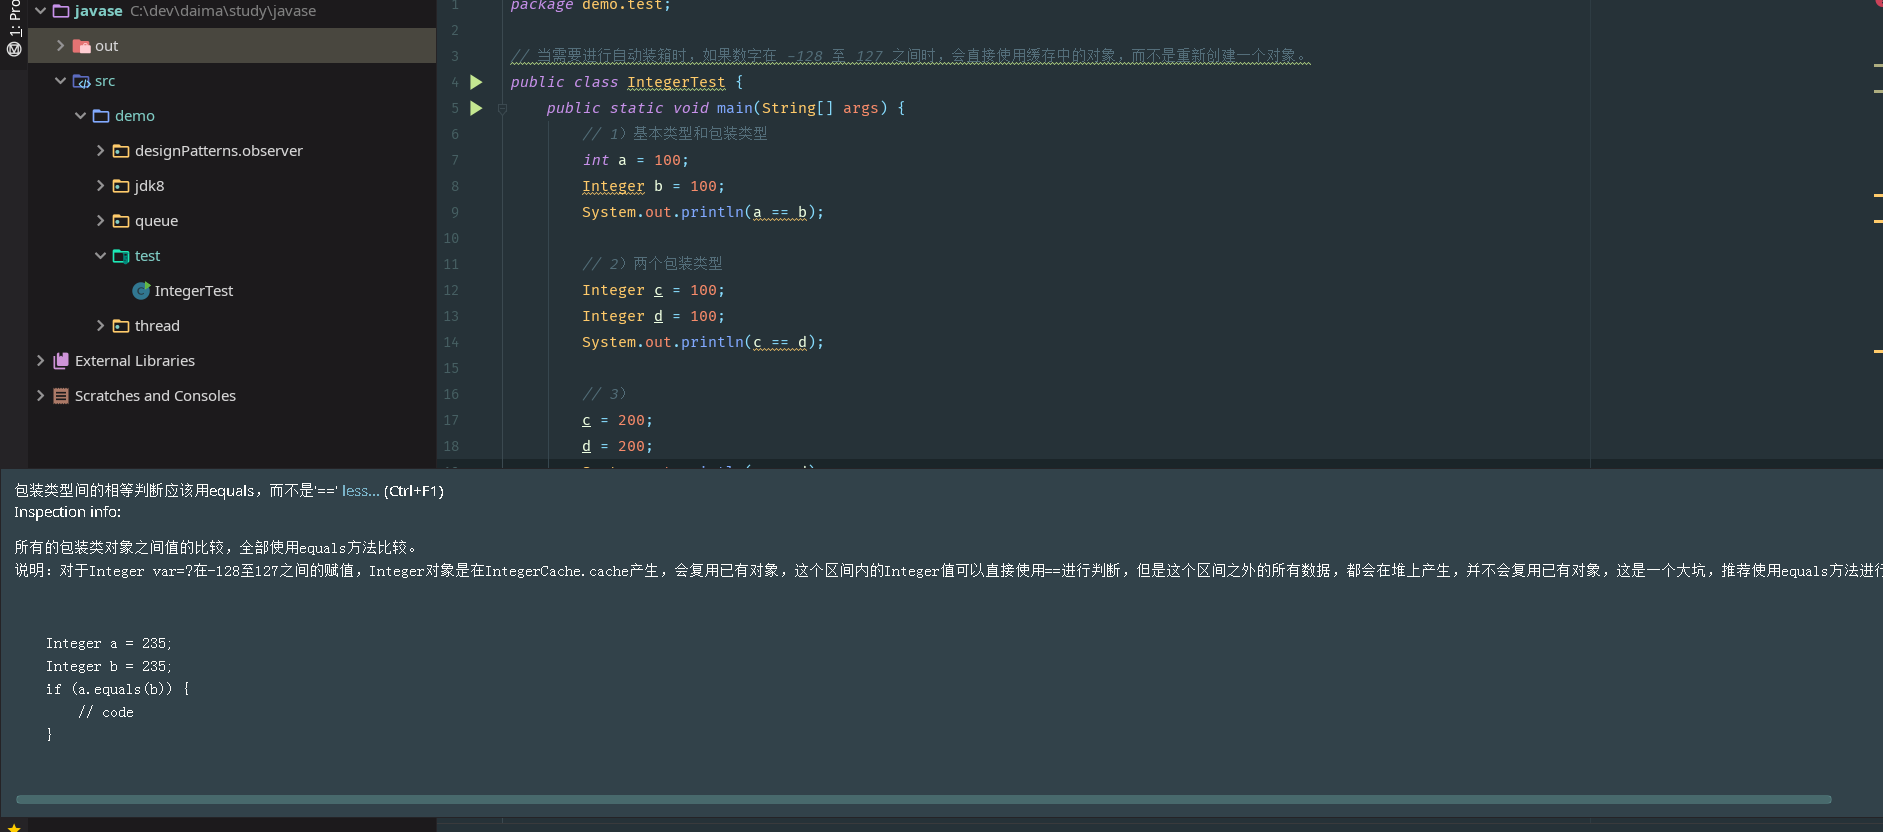Click the fold marker beside main method

(502, 108)
